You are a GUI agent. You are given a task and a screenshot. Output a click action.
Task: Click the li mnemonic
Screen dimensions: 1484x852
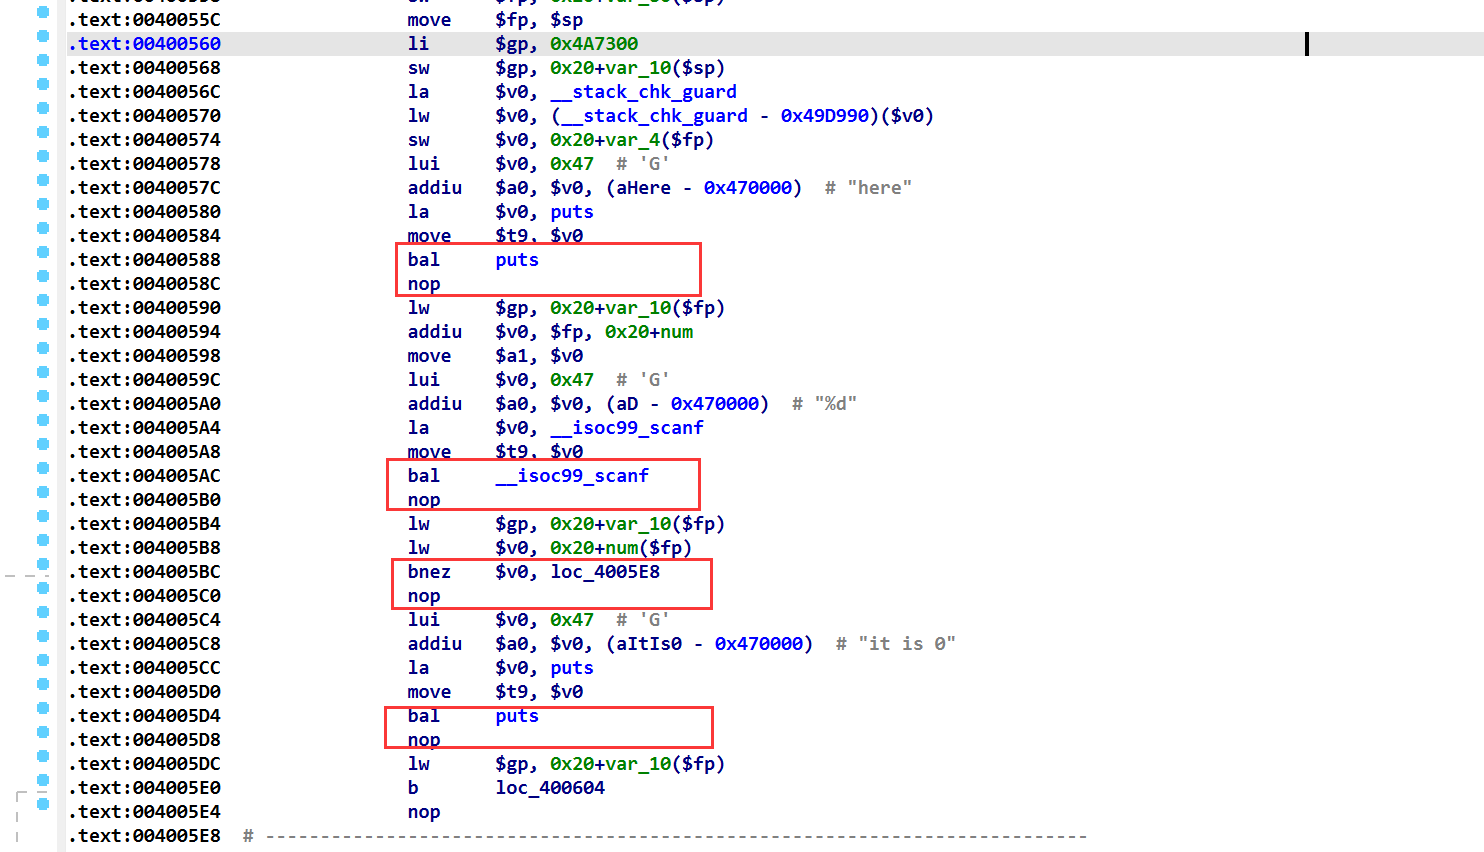pyautogui.click(x=418, y=44)
